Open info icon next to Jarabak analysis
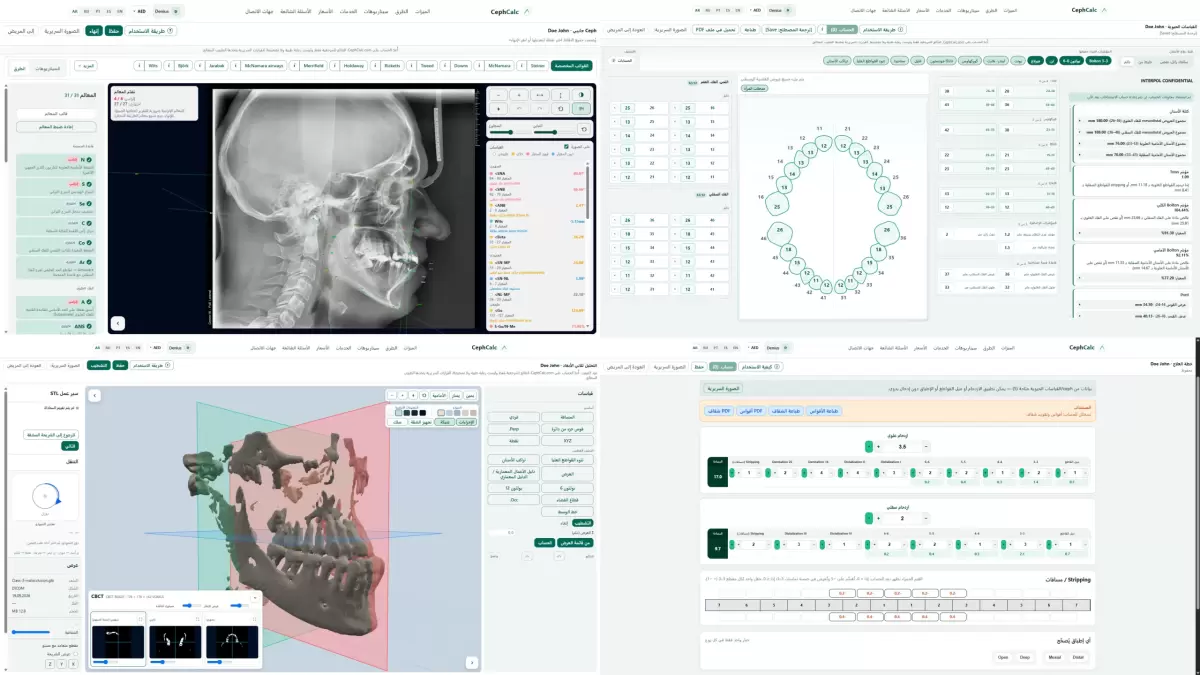 pos(199,66)
